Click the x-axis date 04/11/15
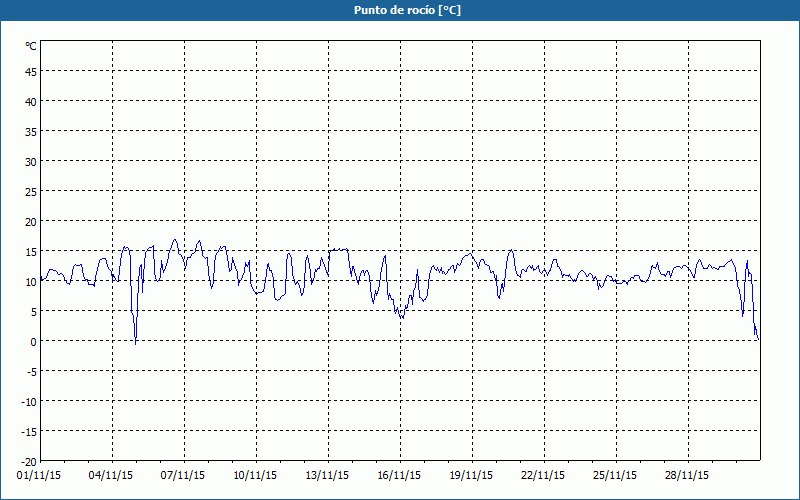This screenshot has width=800, height=500. (111, 476)
